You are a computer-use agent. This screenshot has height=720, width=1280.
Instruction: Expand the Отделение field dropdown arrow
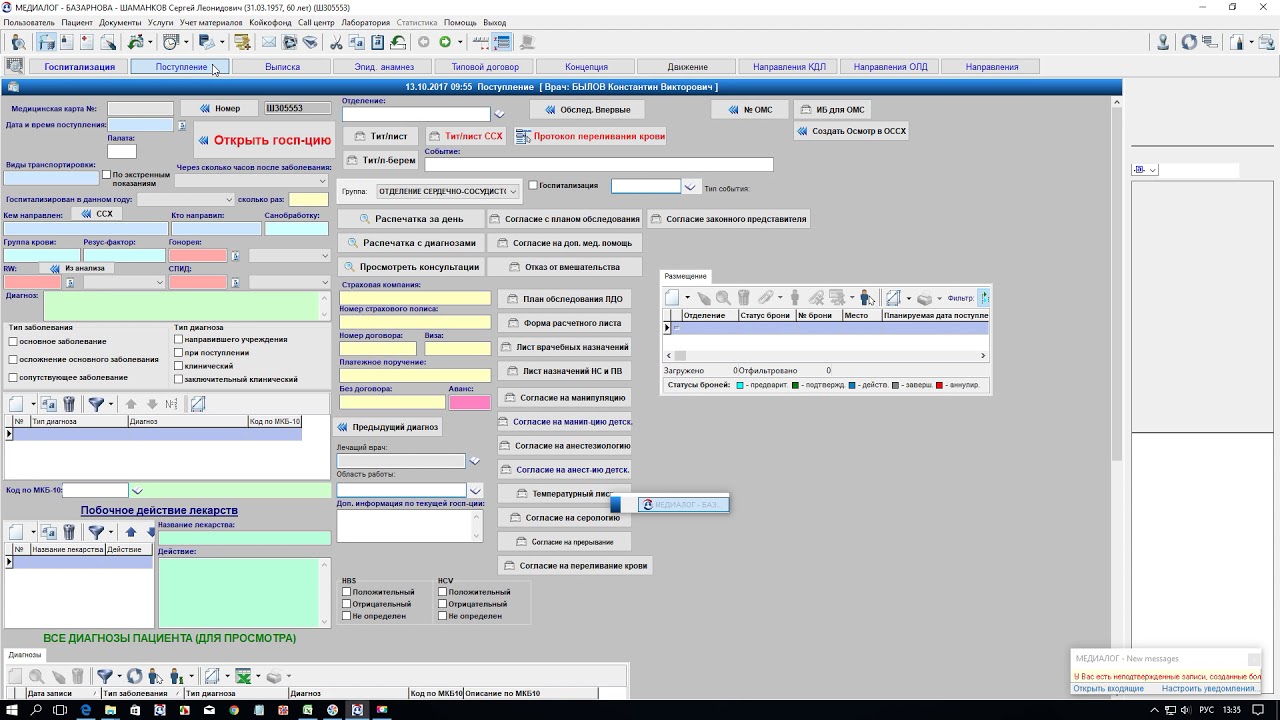pyautogui.click(x=499, y=114)
